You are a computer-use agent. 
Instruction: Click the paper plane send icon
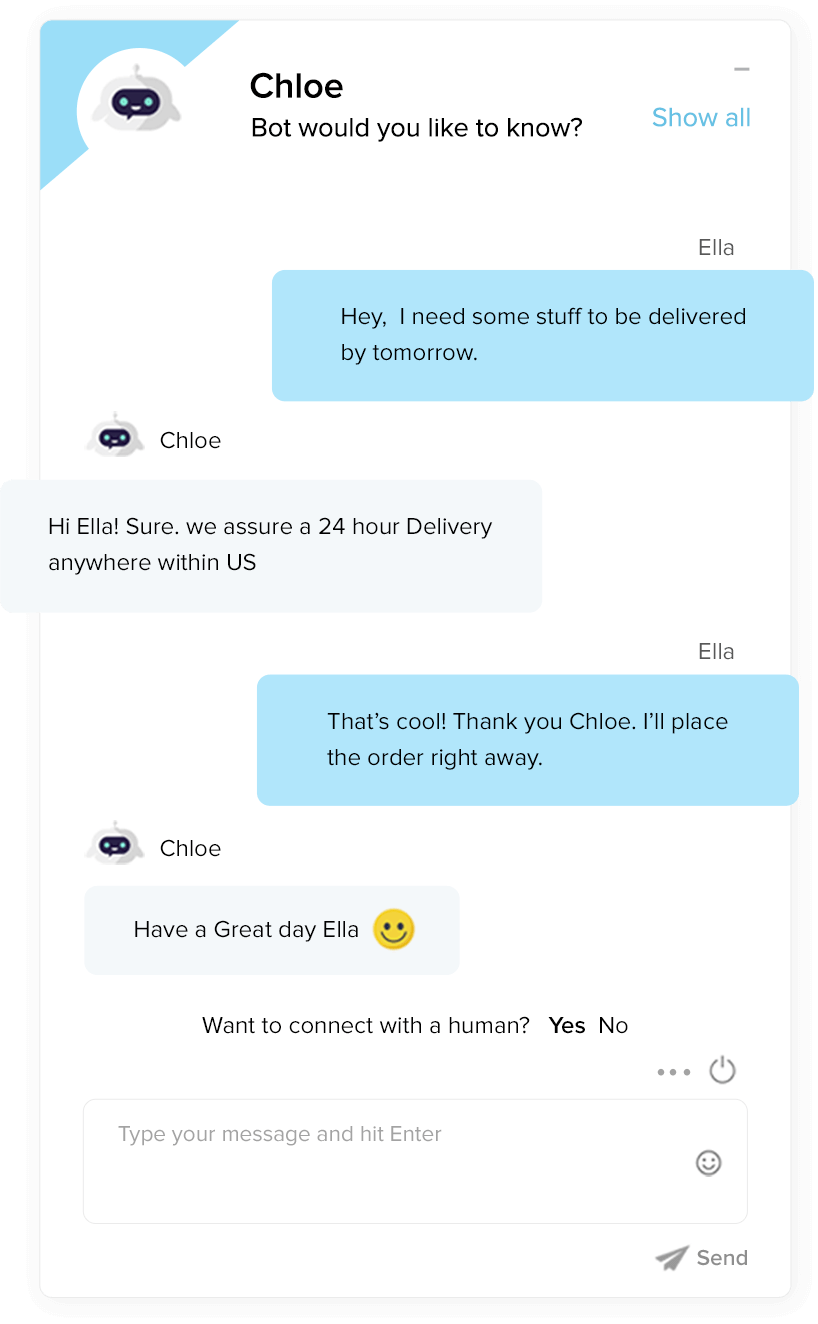coord(672,1258)
